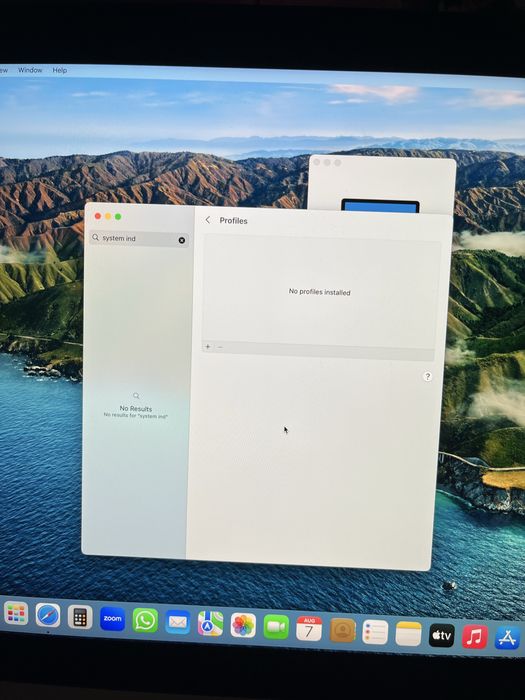
Task: Open the Calculator app in the Dock
Action: pyautogui.click(x=80, y=617)
